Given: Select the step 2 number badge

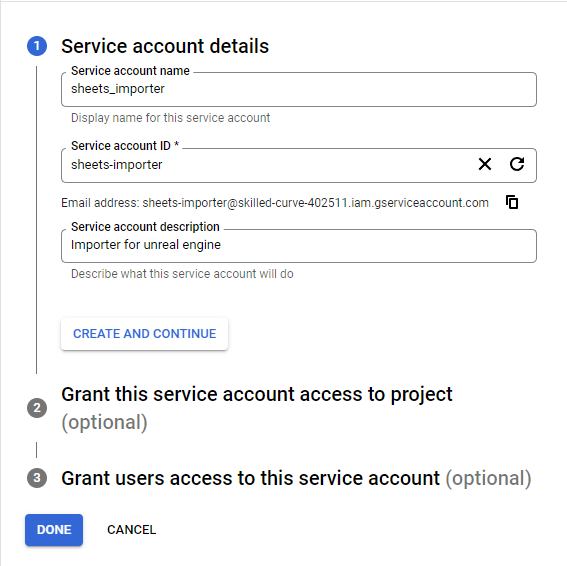Looking at the screenshot, I should 37,408.
